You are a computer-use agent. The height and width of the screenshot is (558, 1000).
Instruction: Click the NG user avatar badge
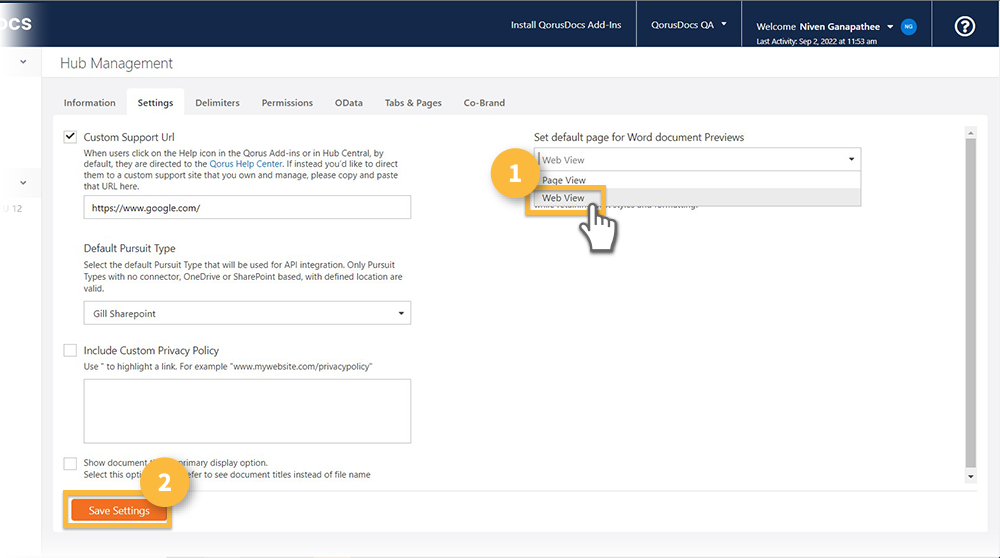tap(908, 27)
